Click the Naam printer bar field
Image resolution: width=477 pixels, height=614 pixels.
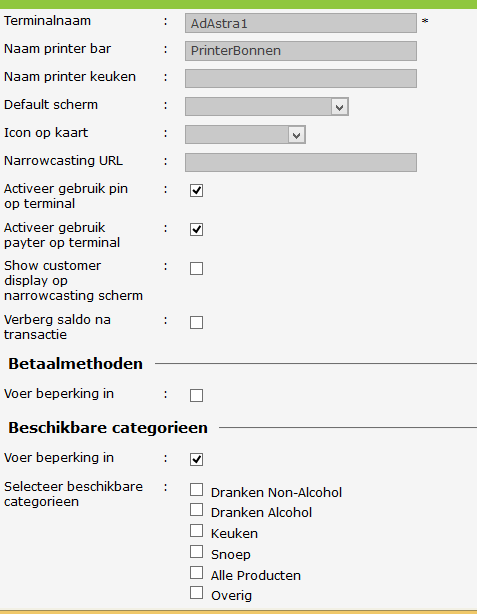301,51
